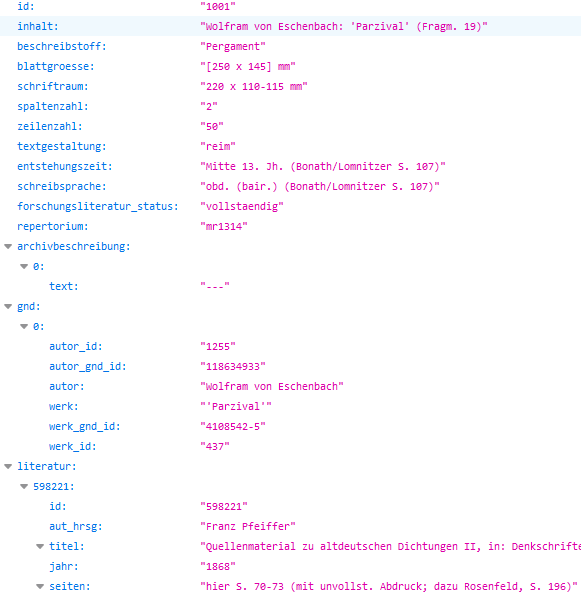581x600 pixels.
Task: Collapse the 0 entry under archivbeschreibung
Action: pos(24,266)
